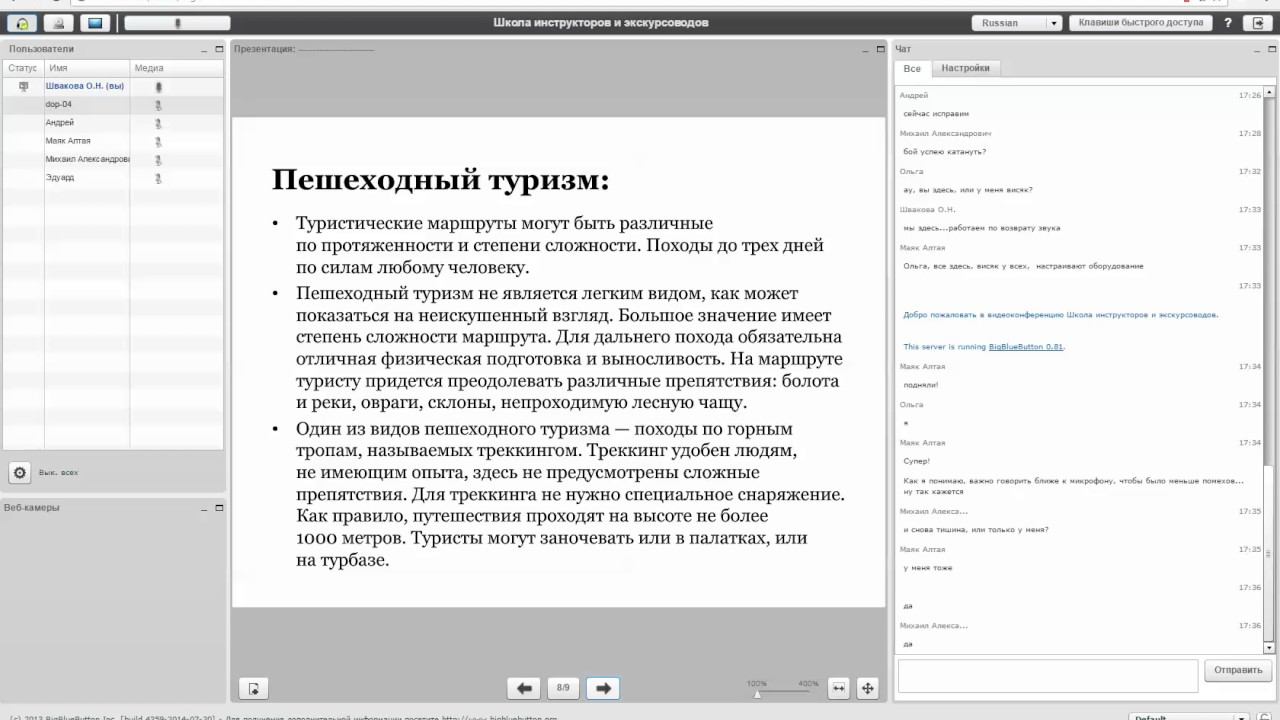The height and width of the screenshot is (720, 1280).
Task: Open the Default layout dropdown
Action: (1190, 717)
